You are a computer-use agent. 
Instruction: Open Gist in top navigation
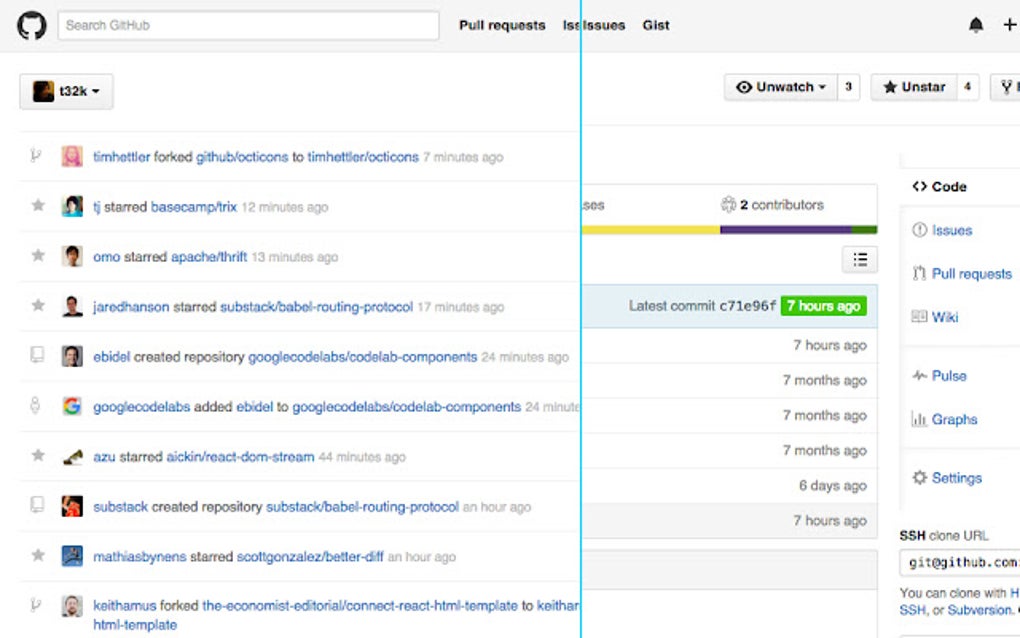(656, 26)
